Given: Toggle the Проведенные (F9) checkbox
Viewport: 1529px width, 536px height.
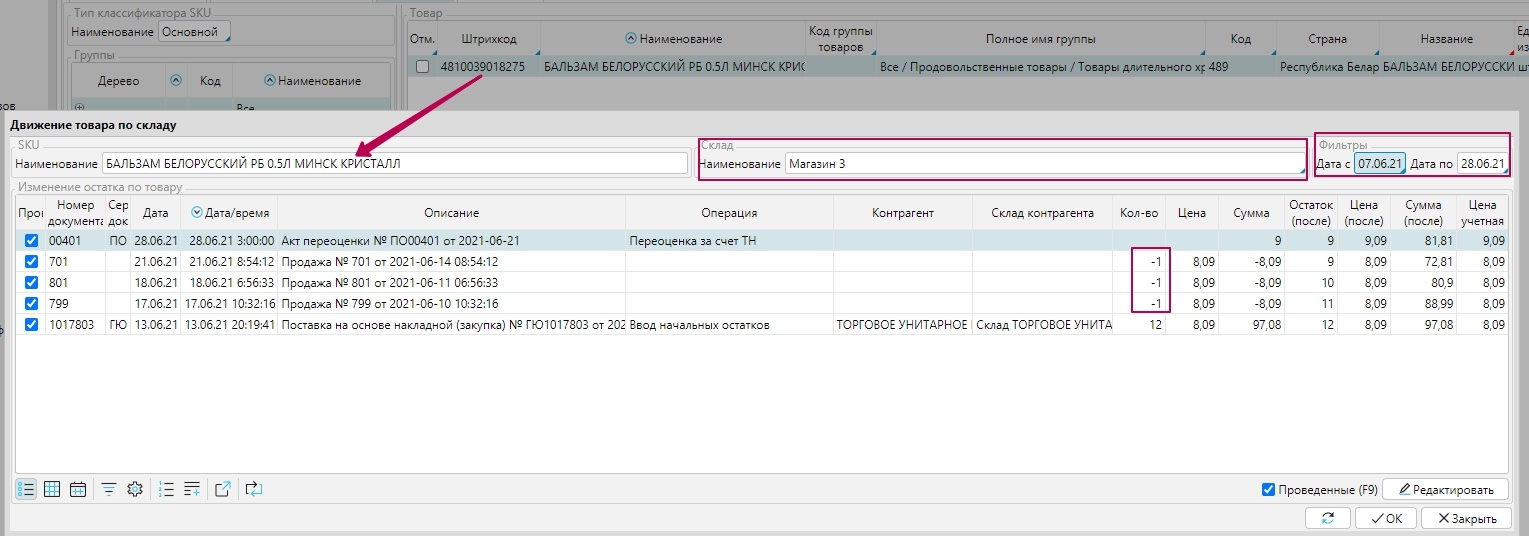Looking at the screenshot, I should (x=1269, y=490).
